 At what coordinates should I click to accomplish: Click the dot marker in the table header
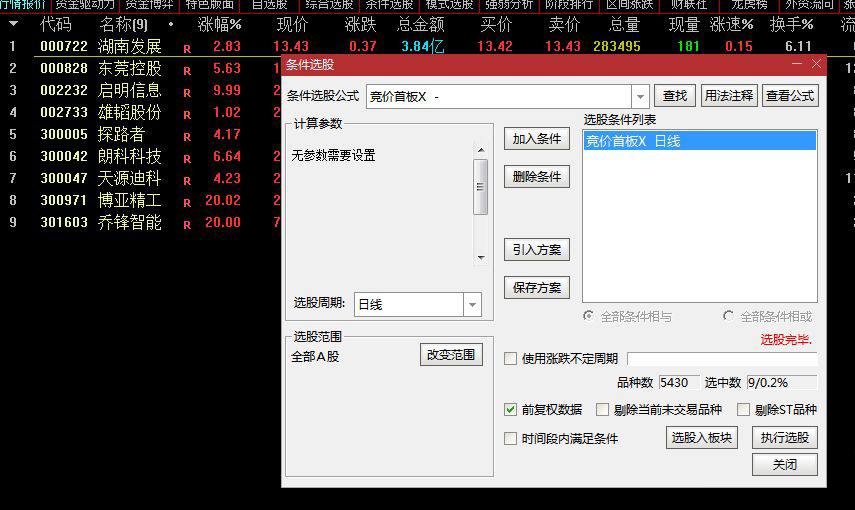(x=171, y=25)
